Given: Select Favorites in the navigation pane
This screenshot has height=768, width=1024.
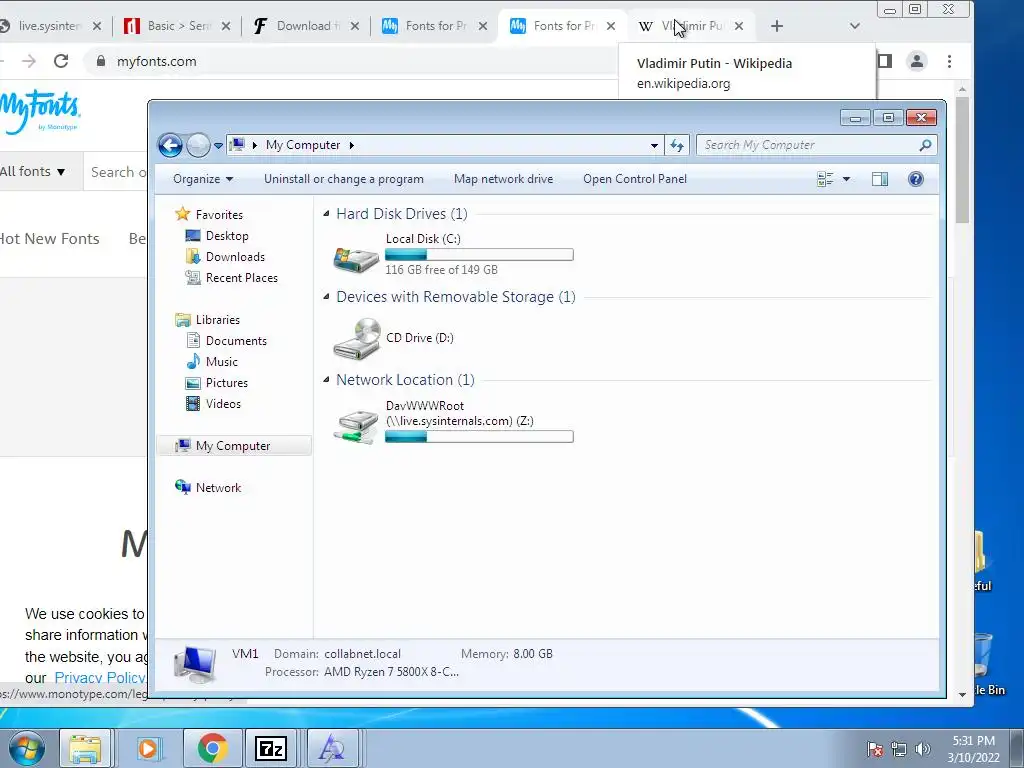Looking at the screenshot, I should tap(209, 214).
